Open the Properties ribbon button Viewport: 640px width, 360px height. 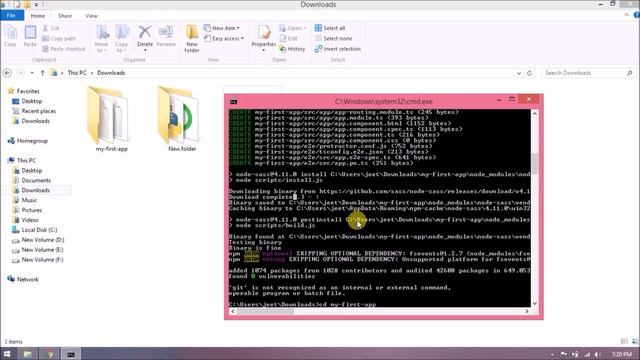pyautogui.click(x=264, y=38)
